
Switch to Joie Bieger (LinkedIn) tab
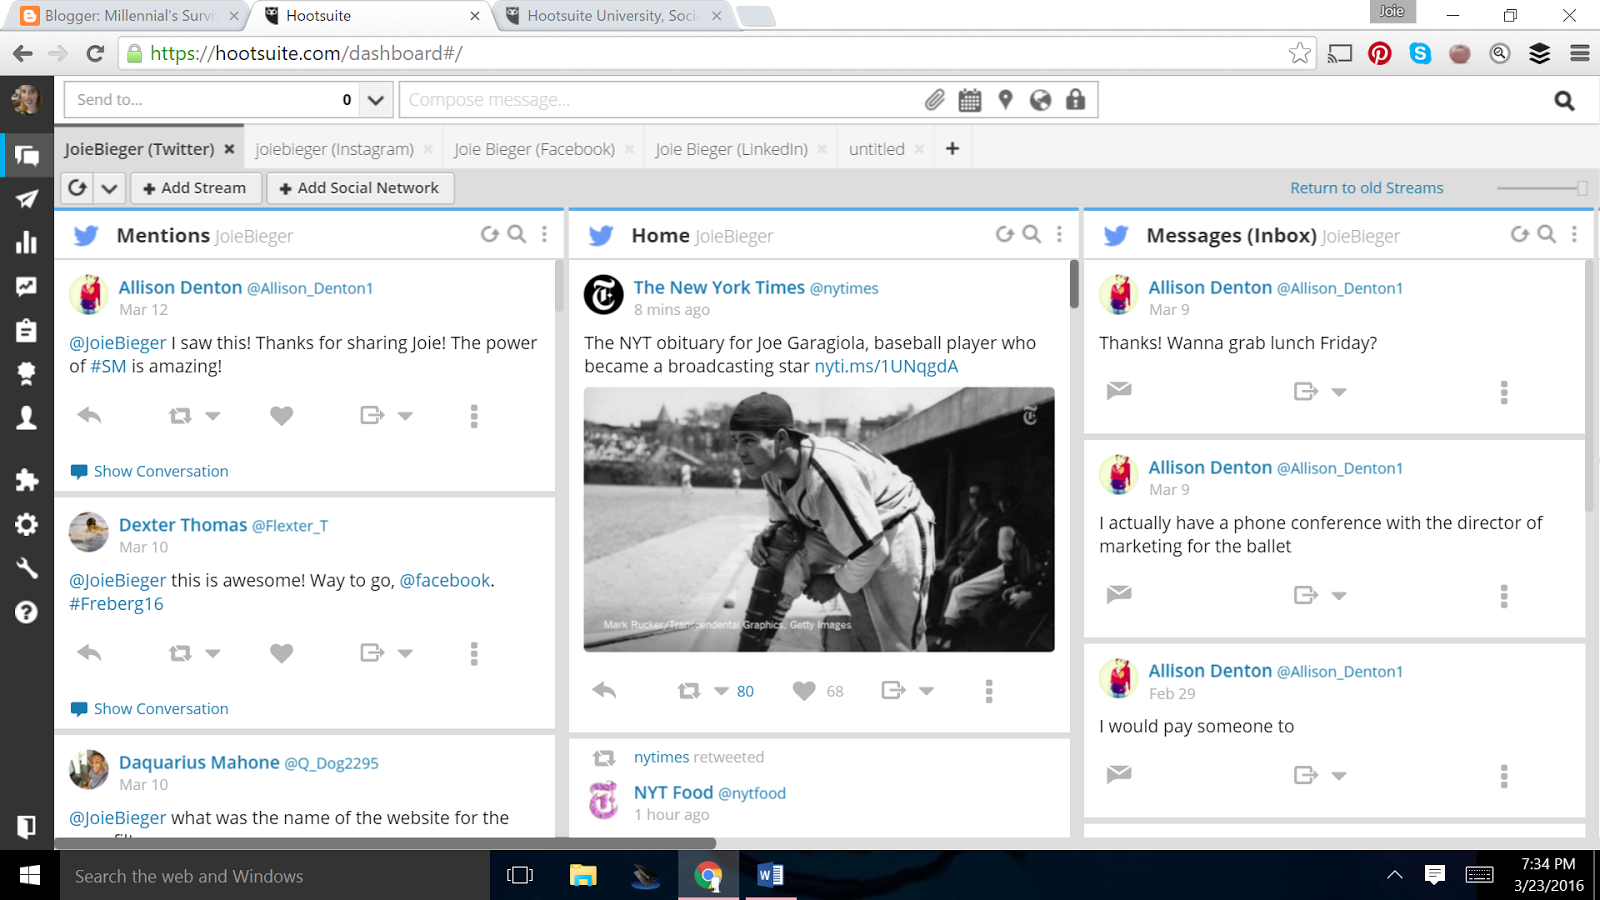(731, 149)
